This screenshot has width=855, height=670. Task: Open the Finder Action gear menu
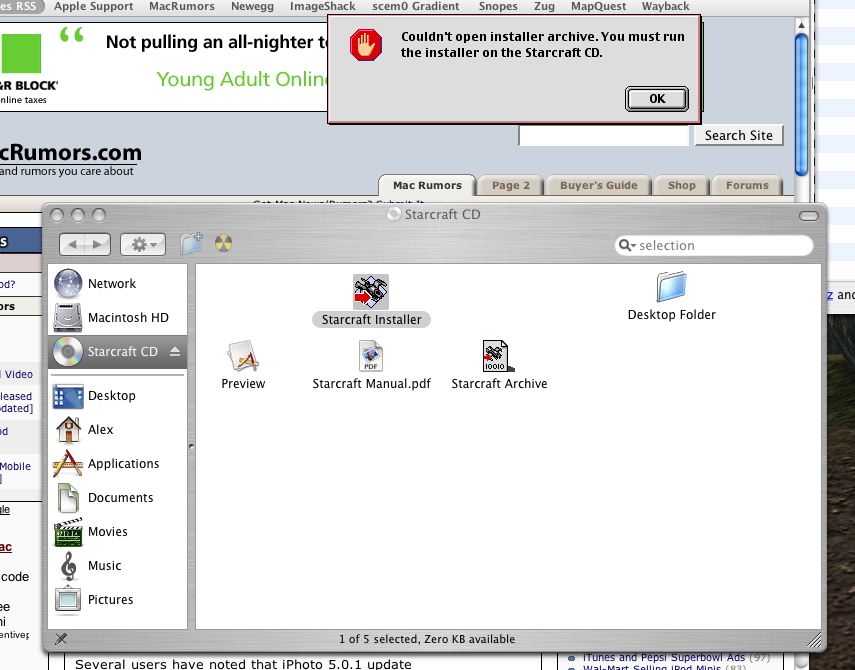point(143,244)
